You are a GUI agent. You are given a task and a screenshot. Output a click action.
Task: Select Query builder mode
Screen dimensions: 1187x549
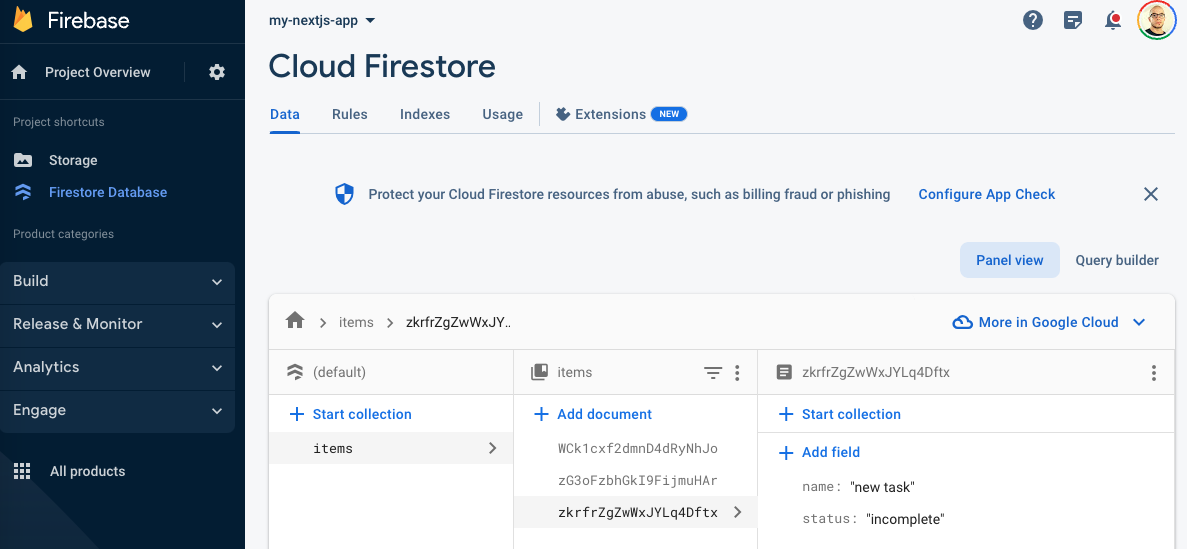[1117, 260]
